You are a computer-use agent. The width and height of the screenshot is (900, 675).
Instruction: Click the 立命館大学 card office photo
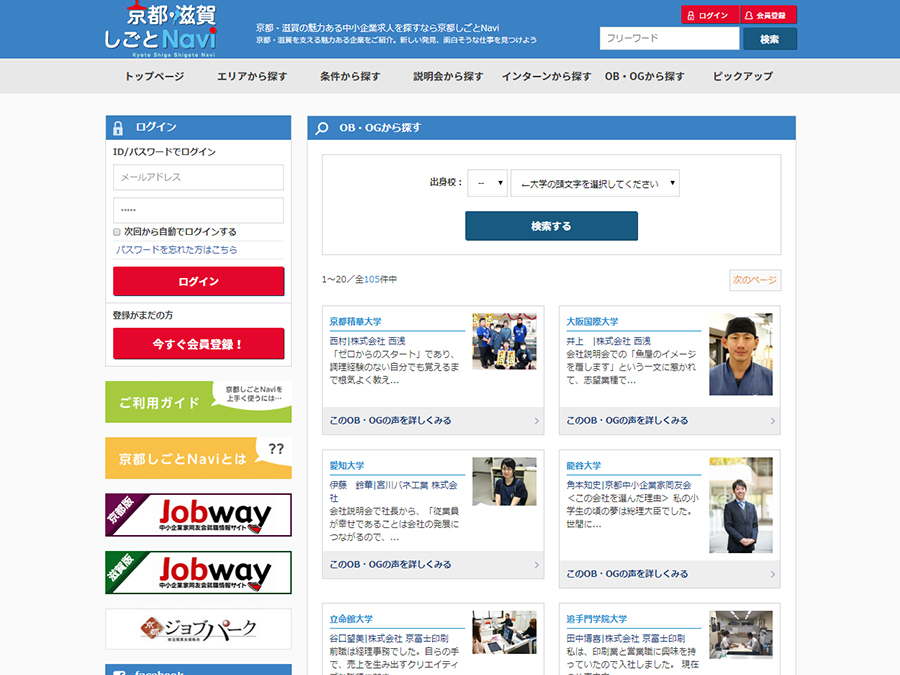pos(504,633)
